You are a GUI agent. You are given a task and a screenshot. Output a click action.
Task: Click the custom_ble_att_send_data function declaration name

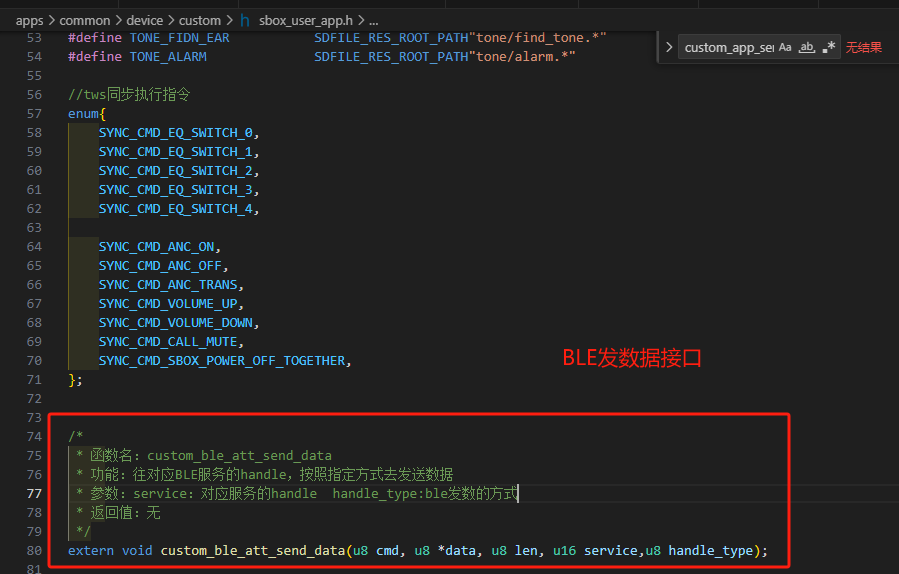pos(253,550)
